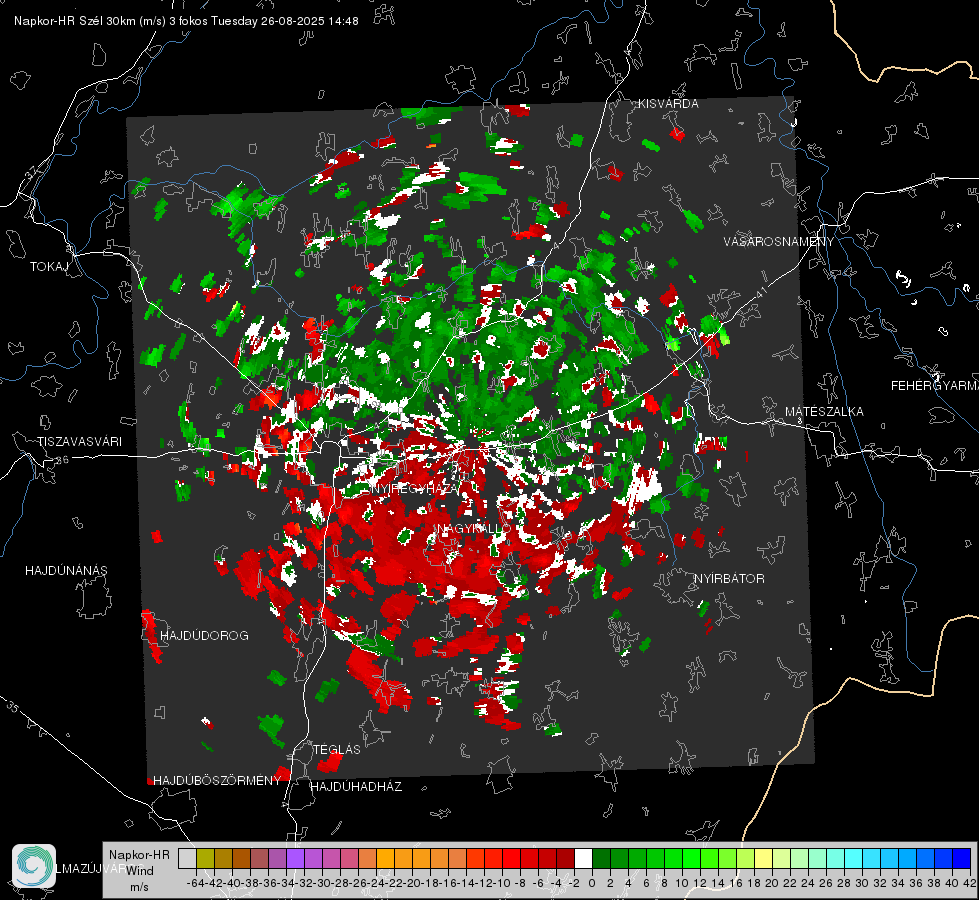This screenshot has height=900, width=979.
Task: Click the FEHÉRGYARMAT town label
Action: point(935,386)
